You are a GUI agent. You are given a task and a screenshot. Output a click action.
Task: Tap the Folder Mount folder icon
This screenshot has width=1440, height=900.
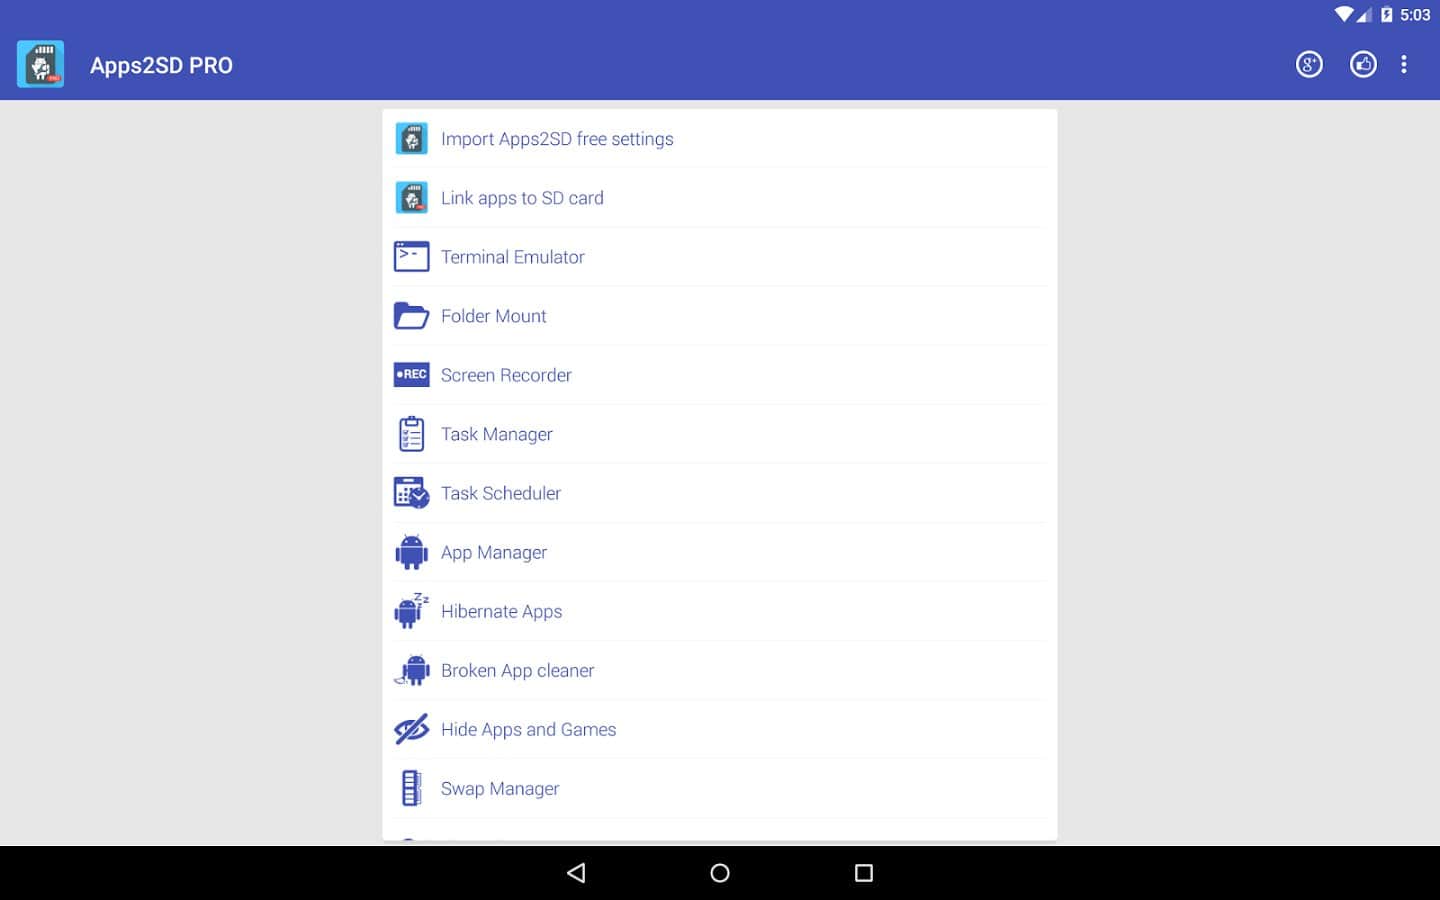pos(411,316)
